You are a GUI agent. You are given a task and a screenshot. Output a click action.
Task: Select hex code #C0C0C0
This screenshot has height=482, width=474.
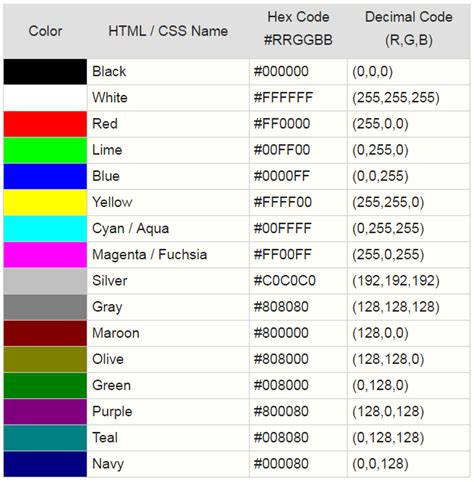[284, 281]
